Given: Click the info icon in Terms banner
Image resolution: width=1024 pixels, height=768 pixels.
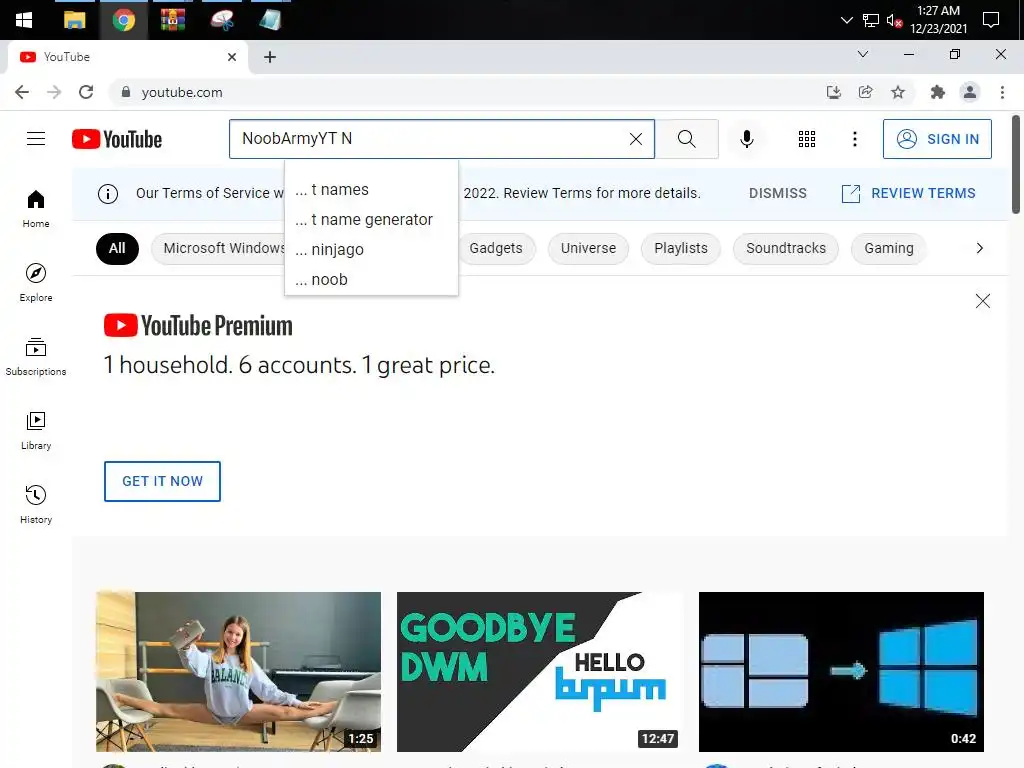Looking at the screenshot, I should point(108,193).
